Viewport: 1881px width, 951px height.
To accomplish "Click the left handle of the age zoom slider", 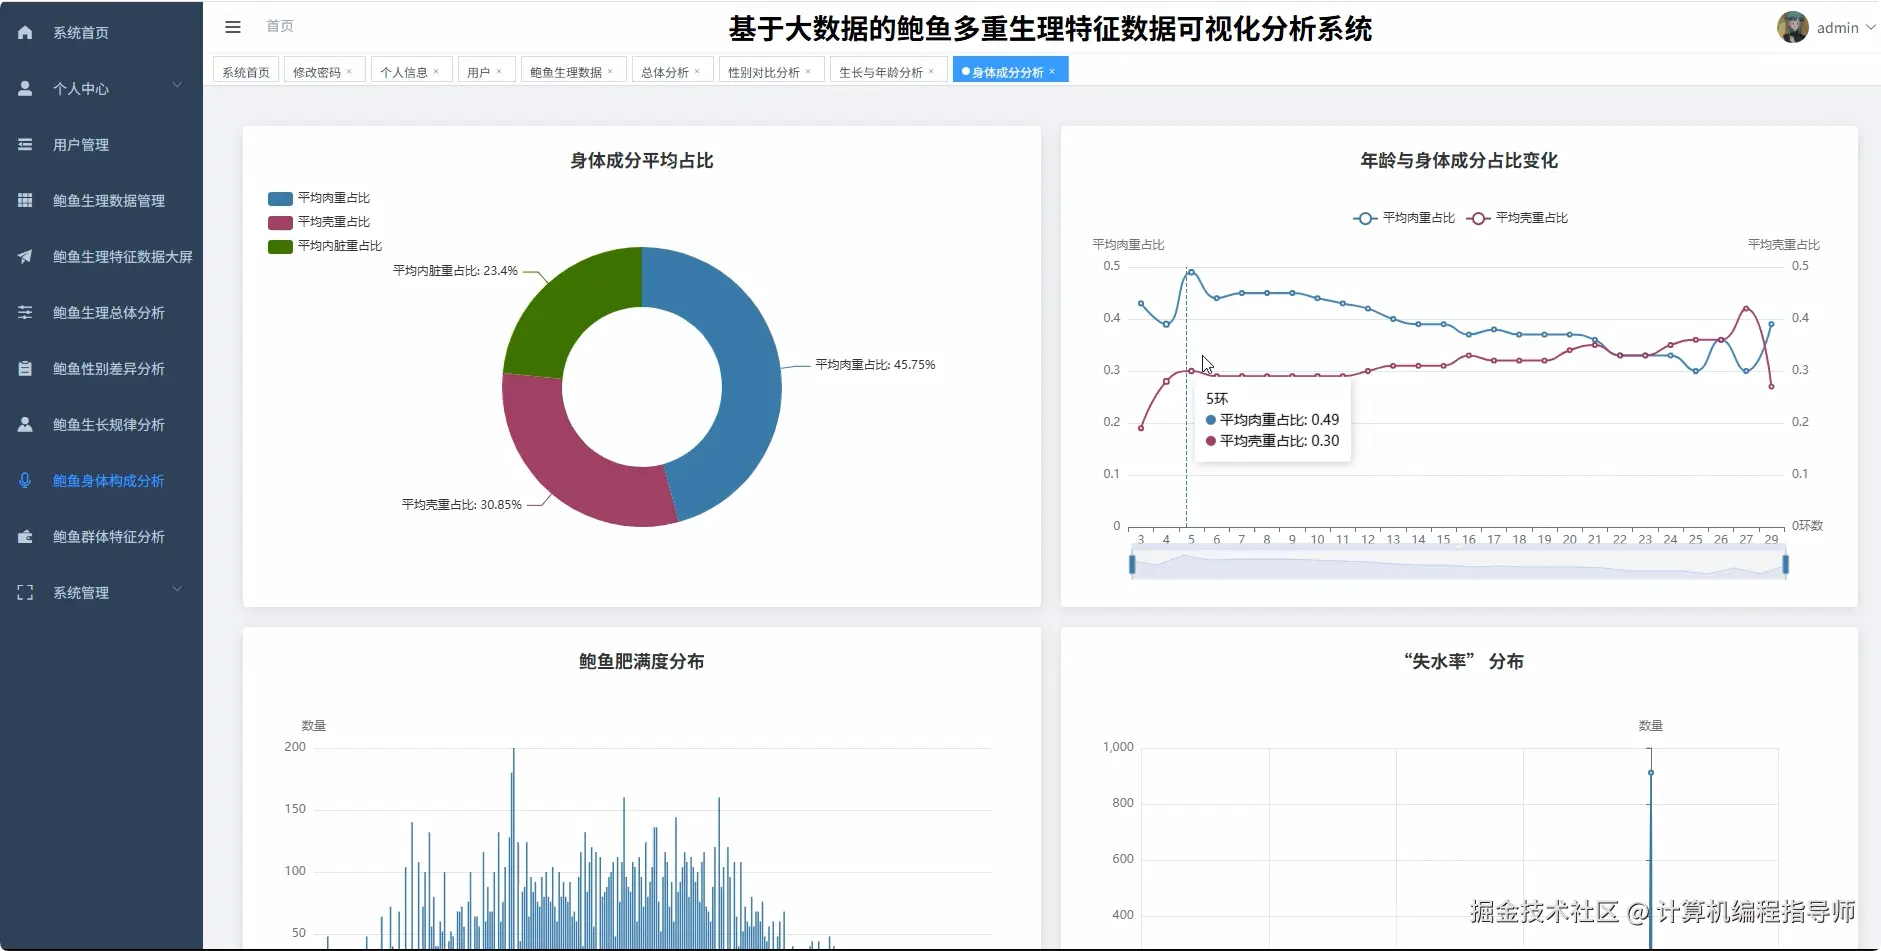I will tap(1132, 565).
